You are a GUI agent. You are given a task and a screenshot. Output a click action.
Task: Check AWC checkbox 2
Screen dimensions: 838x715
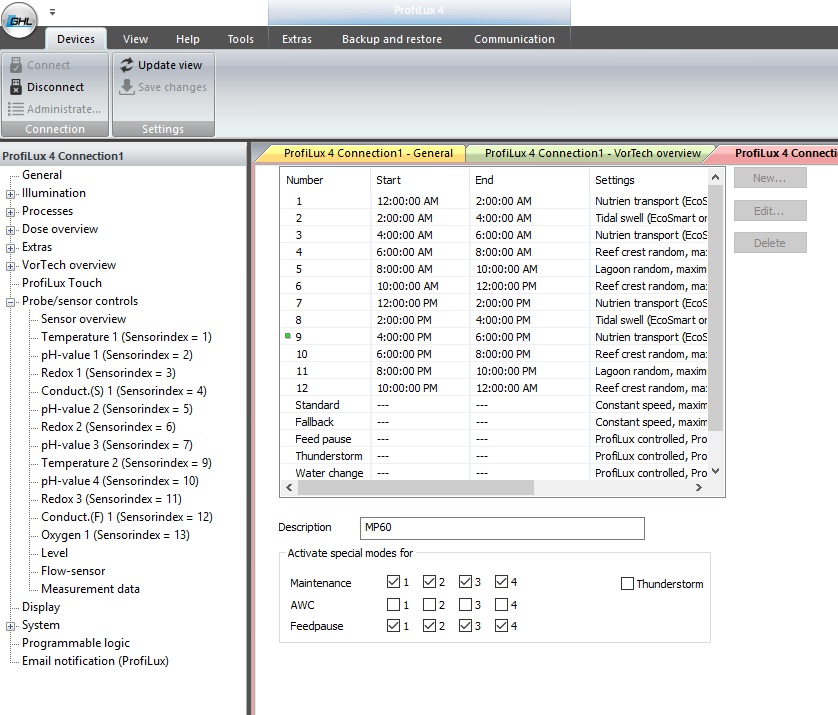pos(429,604)
